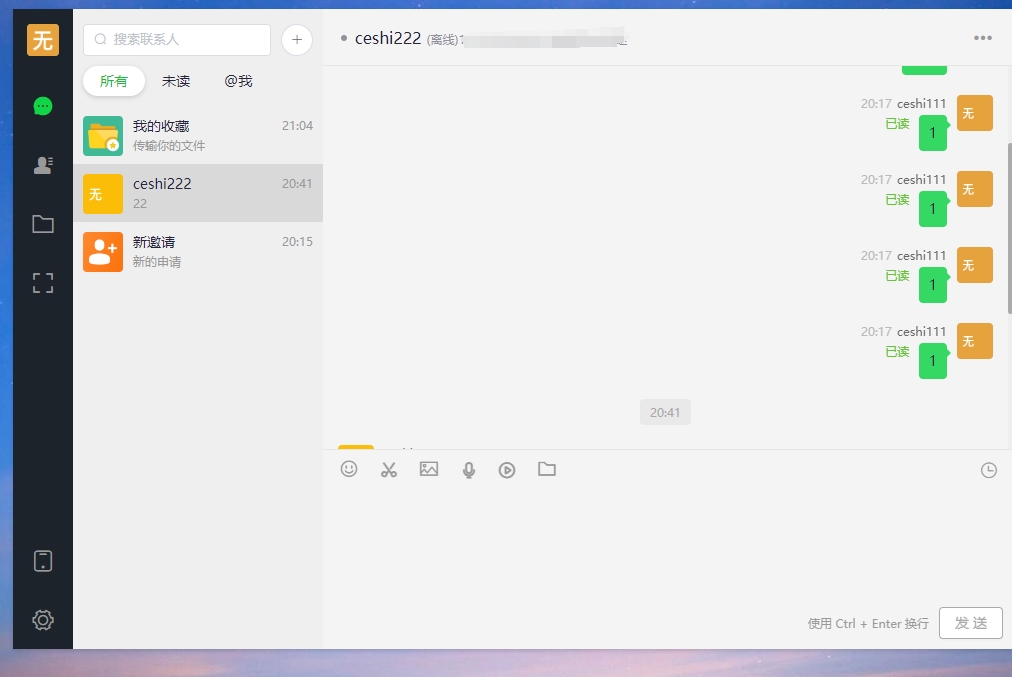Focus the message text input area
The width and height of the screenshot is (1012, 677).
tap(667, 545)
